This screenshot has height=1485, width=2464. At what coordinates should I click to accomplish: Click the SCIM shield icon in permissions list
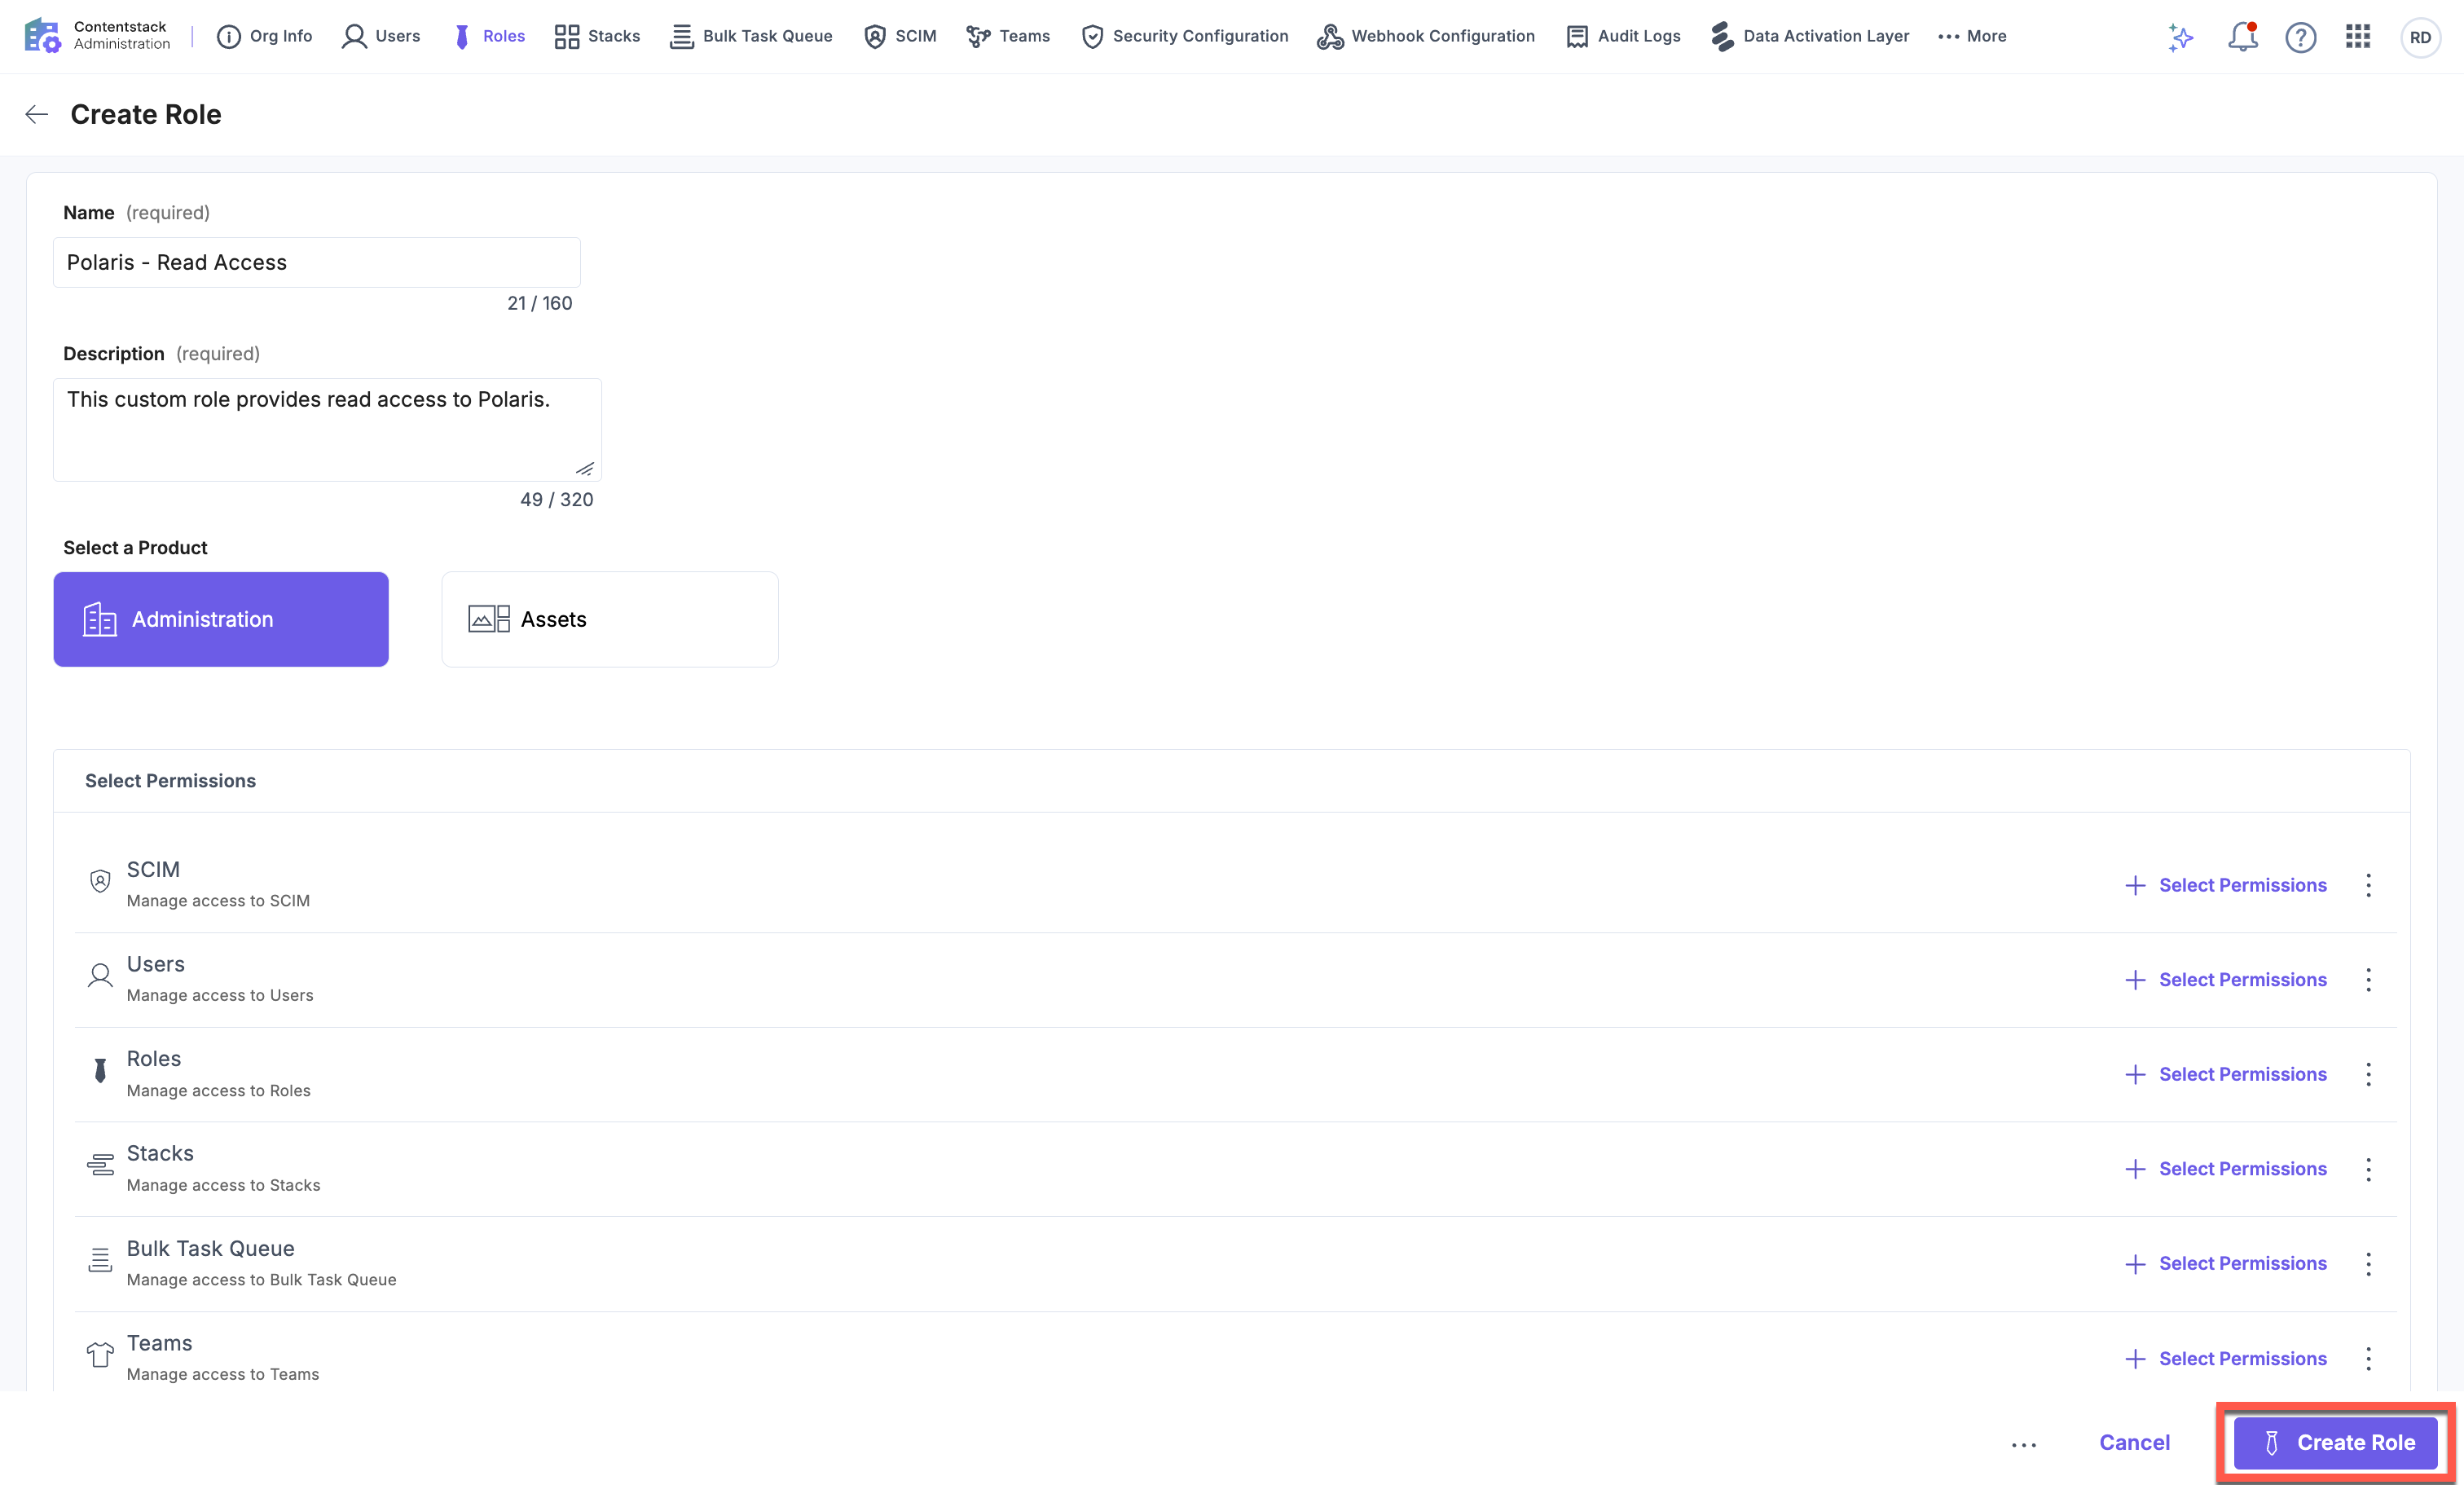tap(100, 881)
